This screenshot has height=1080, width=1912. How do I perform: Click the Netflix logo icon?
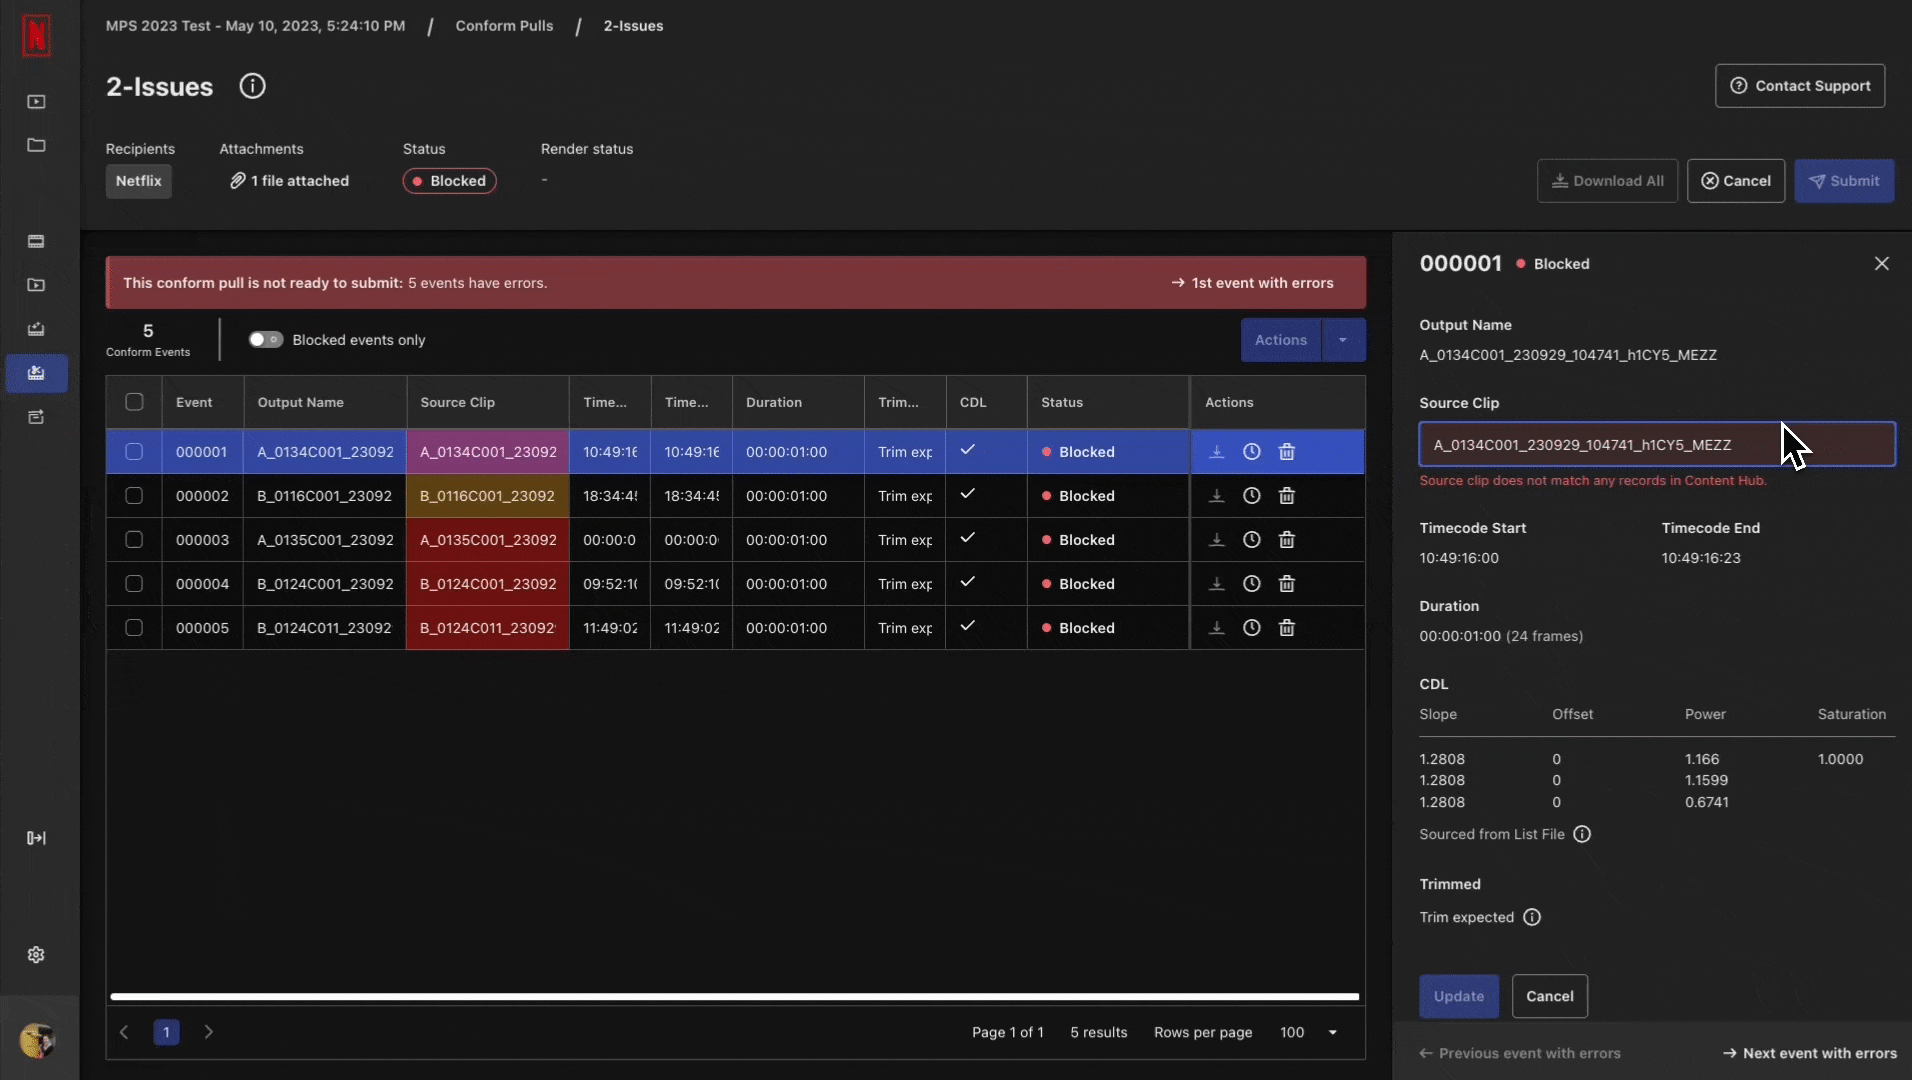click(x=36, y=36)
